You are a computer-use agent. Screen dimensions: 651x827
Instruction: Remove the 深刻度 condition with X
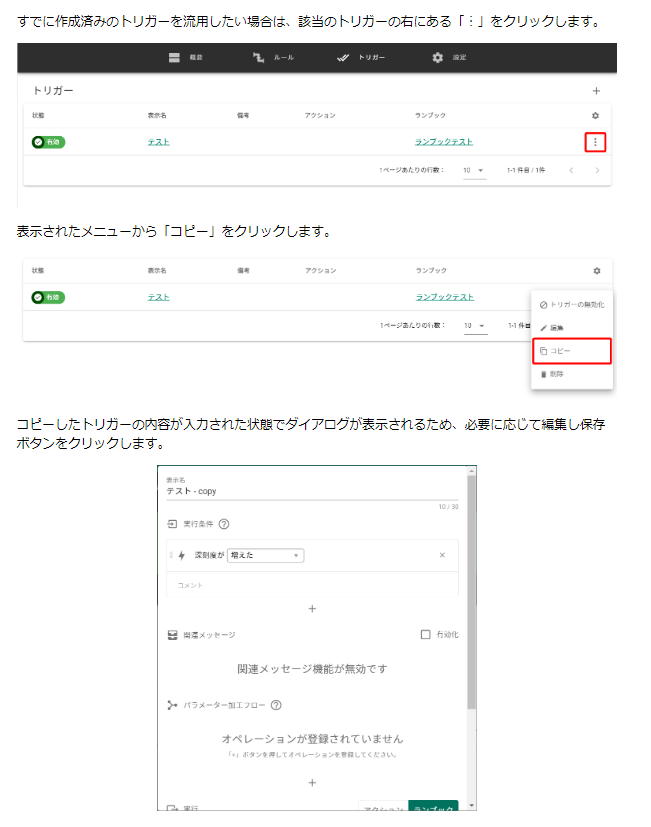[442, 555]
